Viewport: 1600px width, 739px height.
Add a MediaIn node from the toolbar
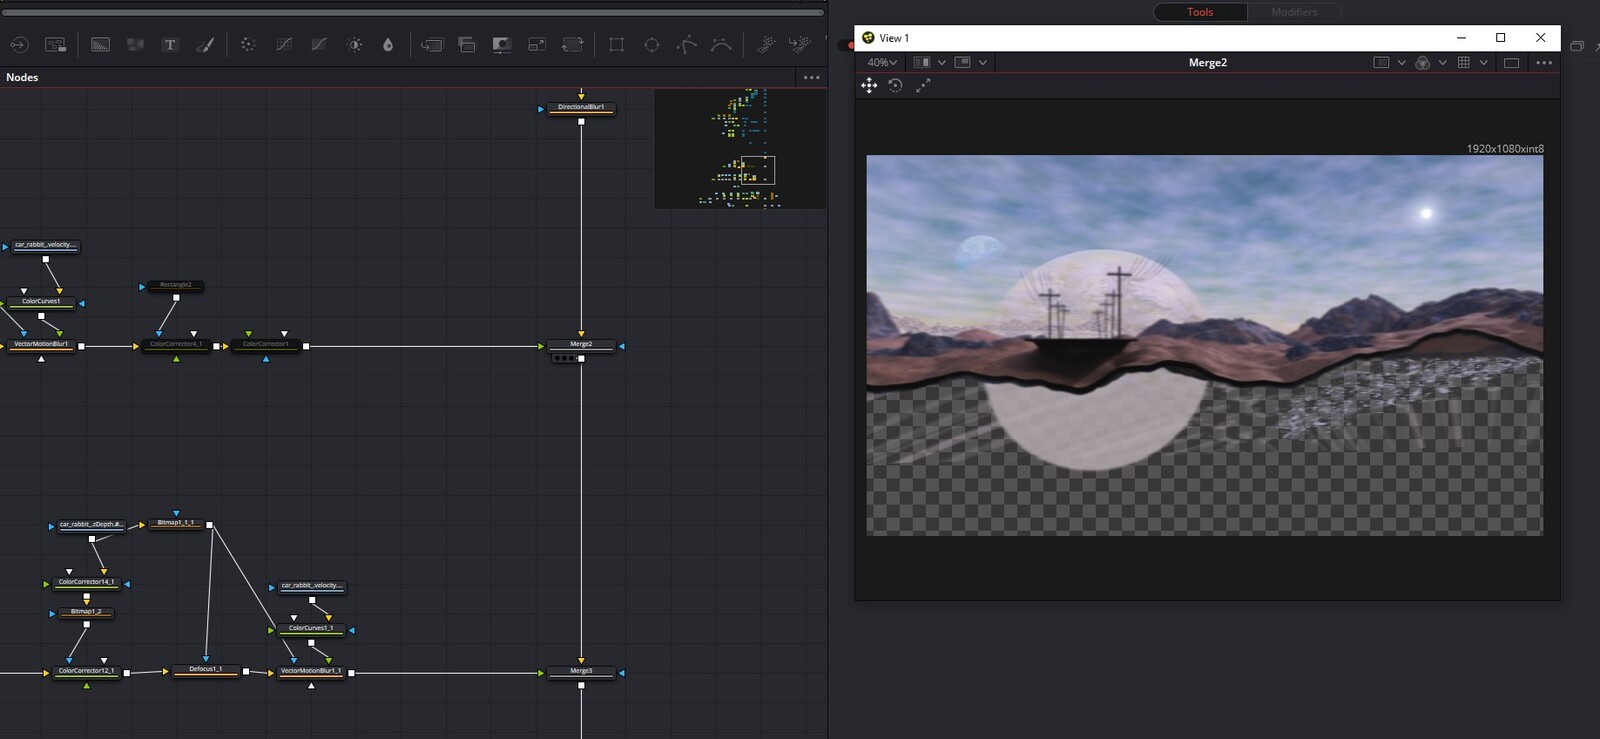point(19,45)
